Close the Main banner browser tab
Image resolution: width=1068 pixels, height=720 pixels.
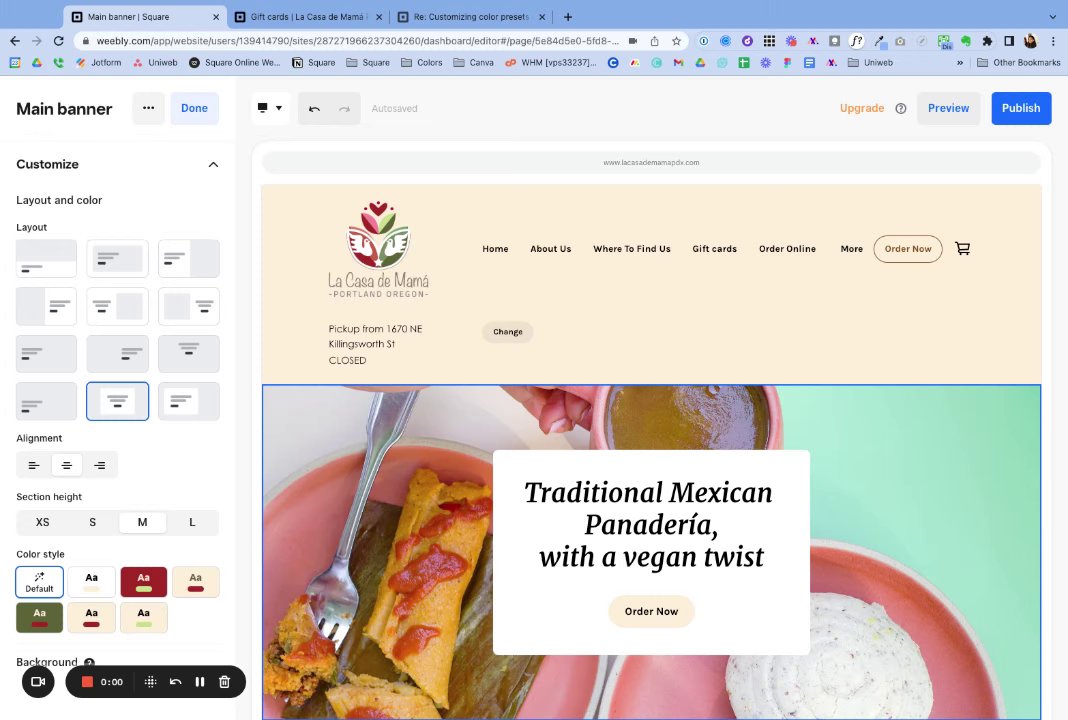coord(216,17)
